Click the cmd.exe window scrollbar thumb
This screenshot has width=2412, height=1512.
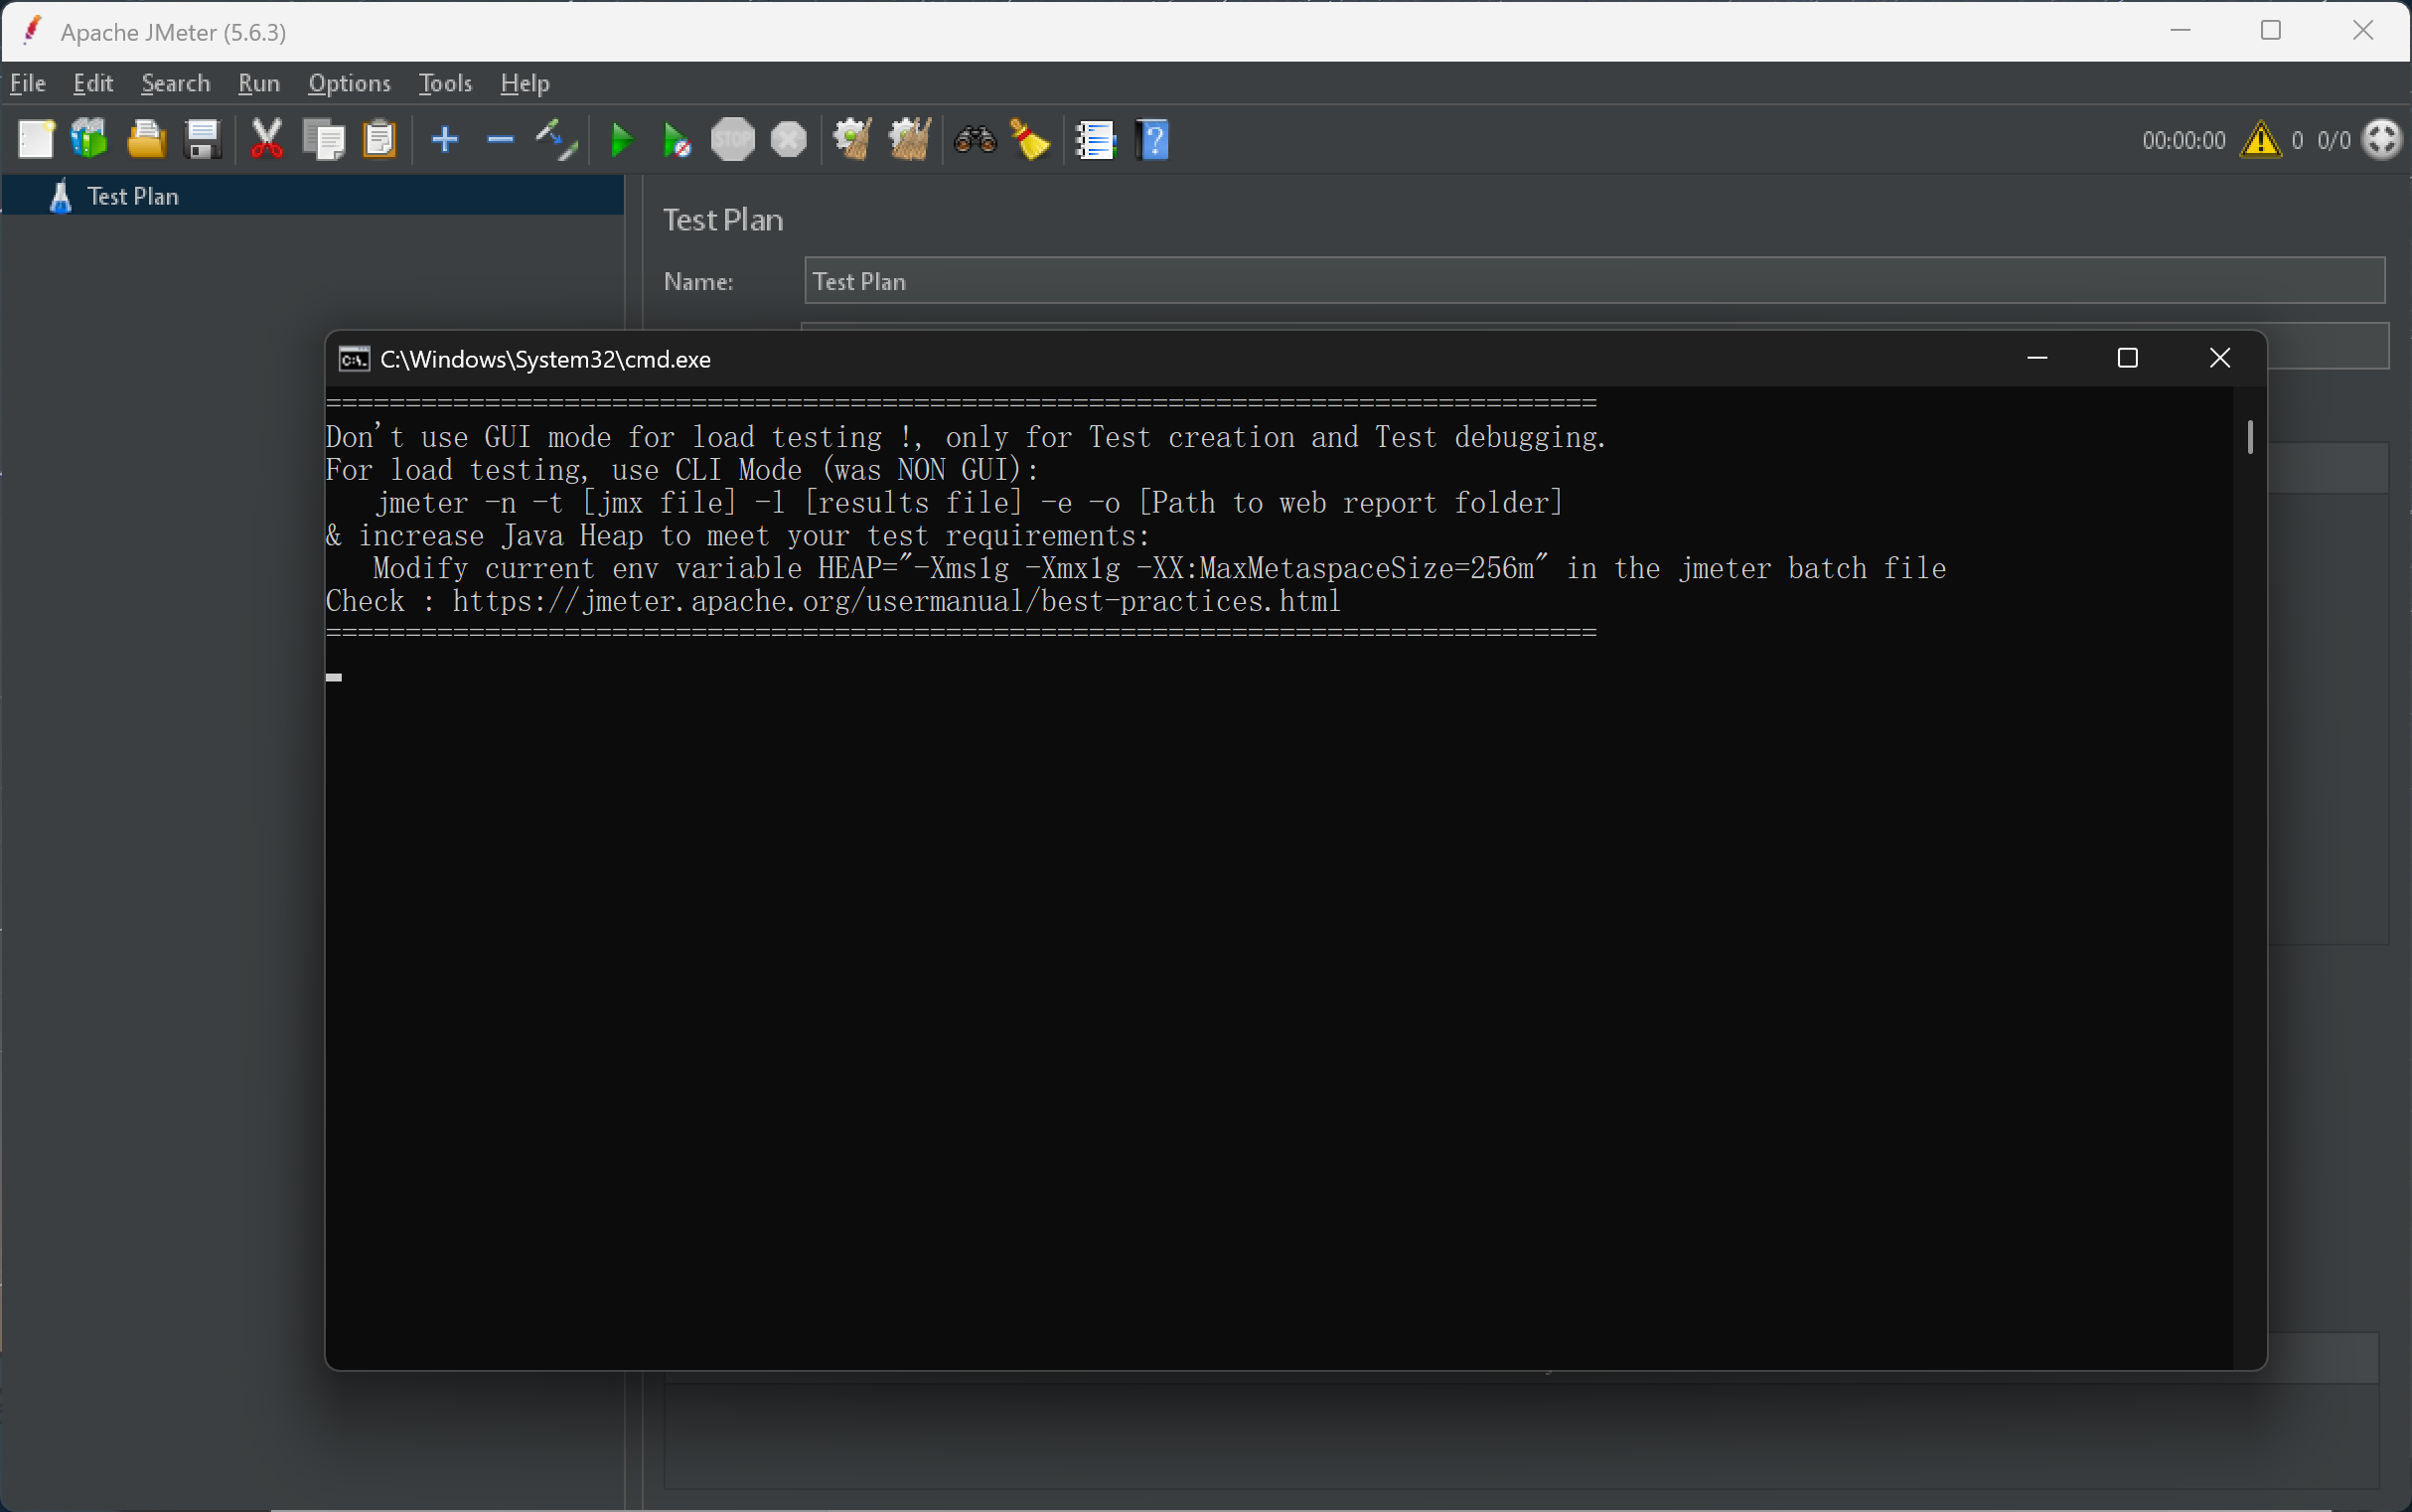pyautogui.click(x=2250, y=437)
